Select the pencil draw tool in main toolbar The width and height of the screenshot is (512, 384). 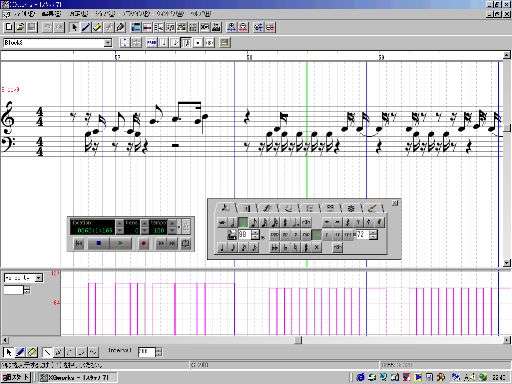[86, 27]
